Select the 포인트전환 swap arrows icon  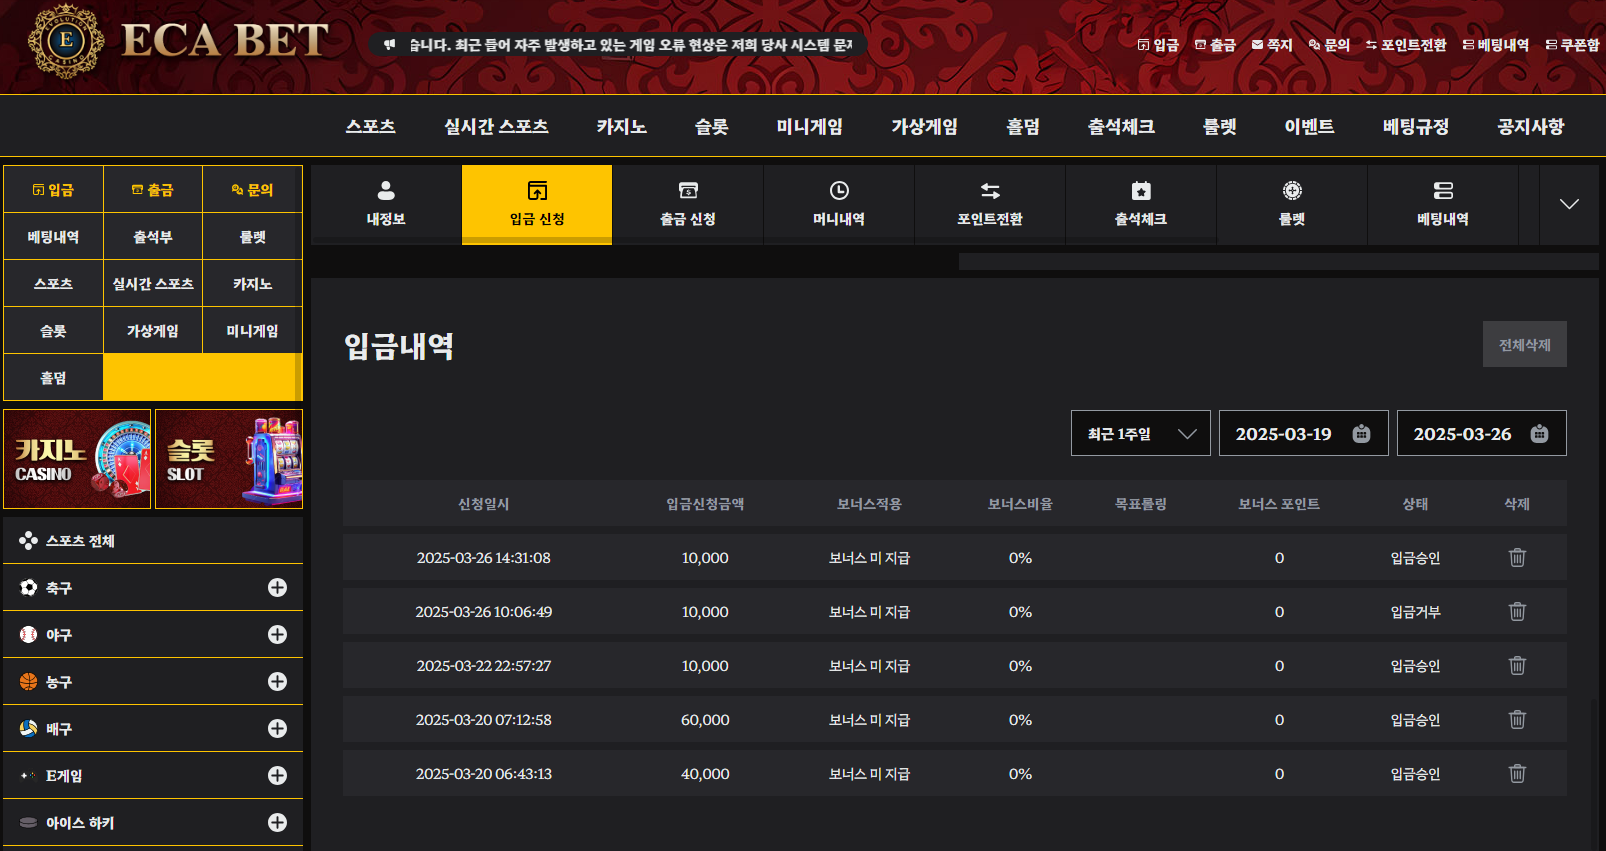(990, 191)
